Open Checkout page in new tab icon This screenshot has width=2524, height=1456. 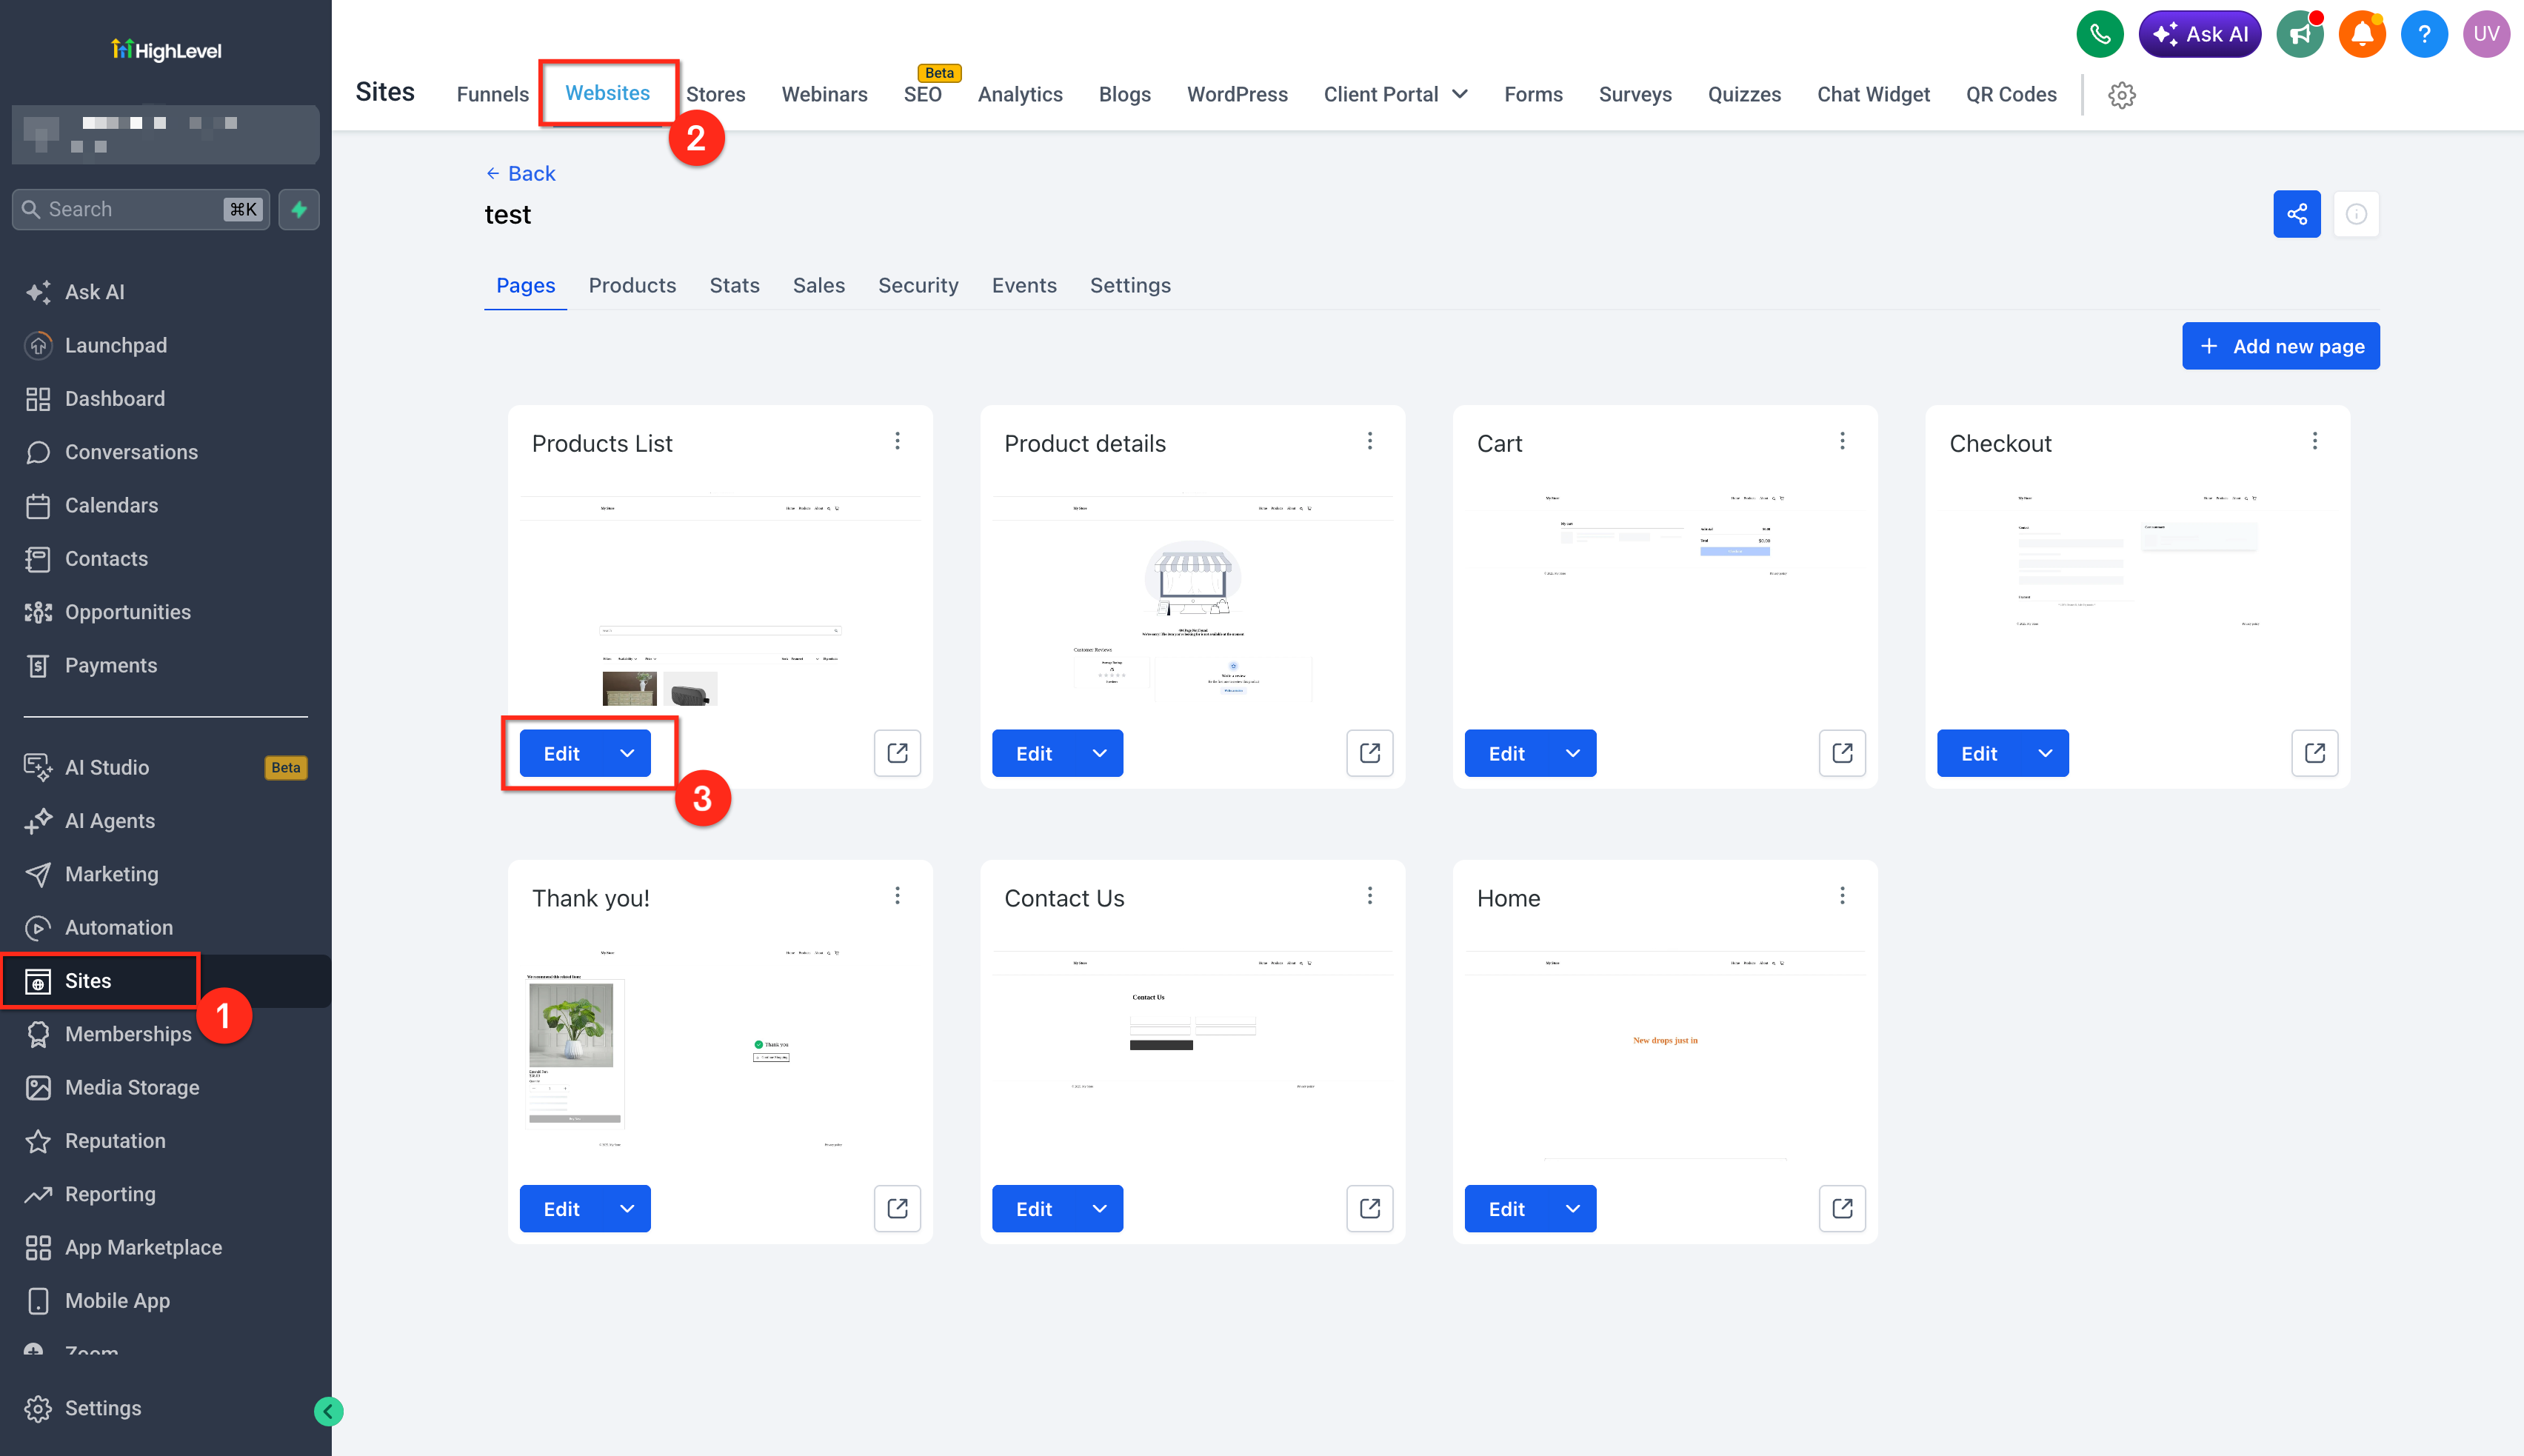pyautogui.click(x=2315, y=753)
